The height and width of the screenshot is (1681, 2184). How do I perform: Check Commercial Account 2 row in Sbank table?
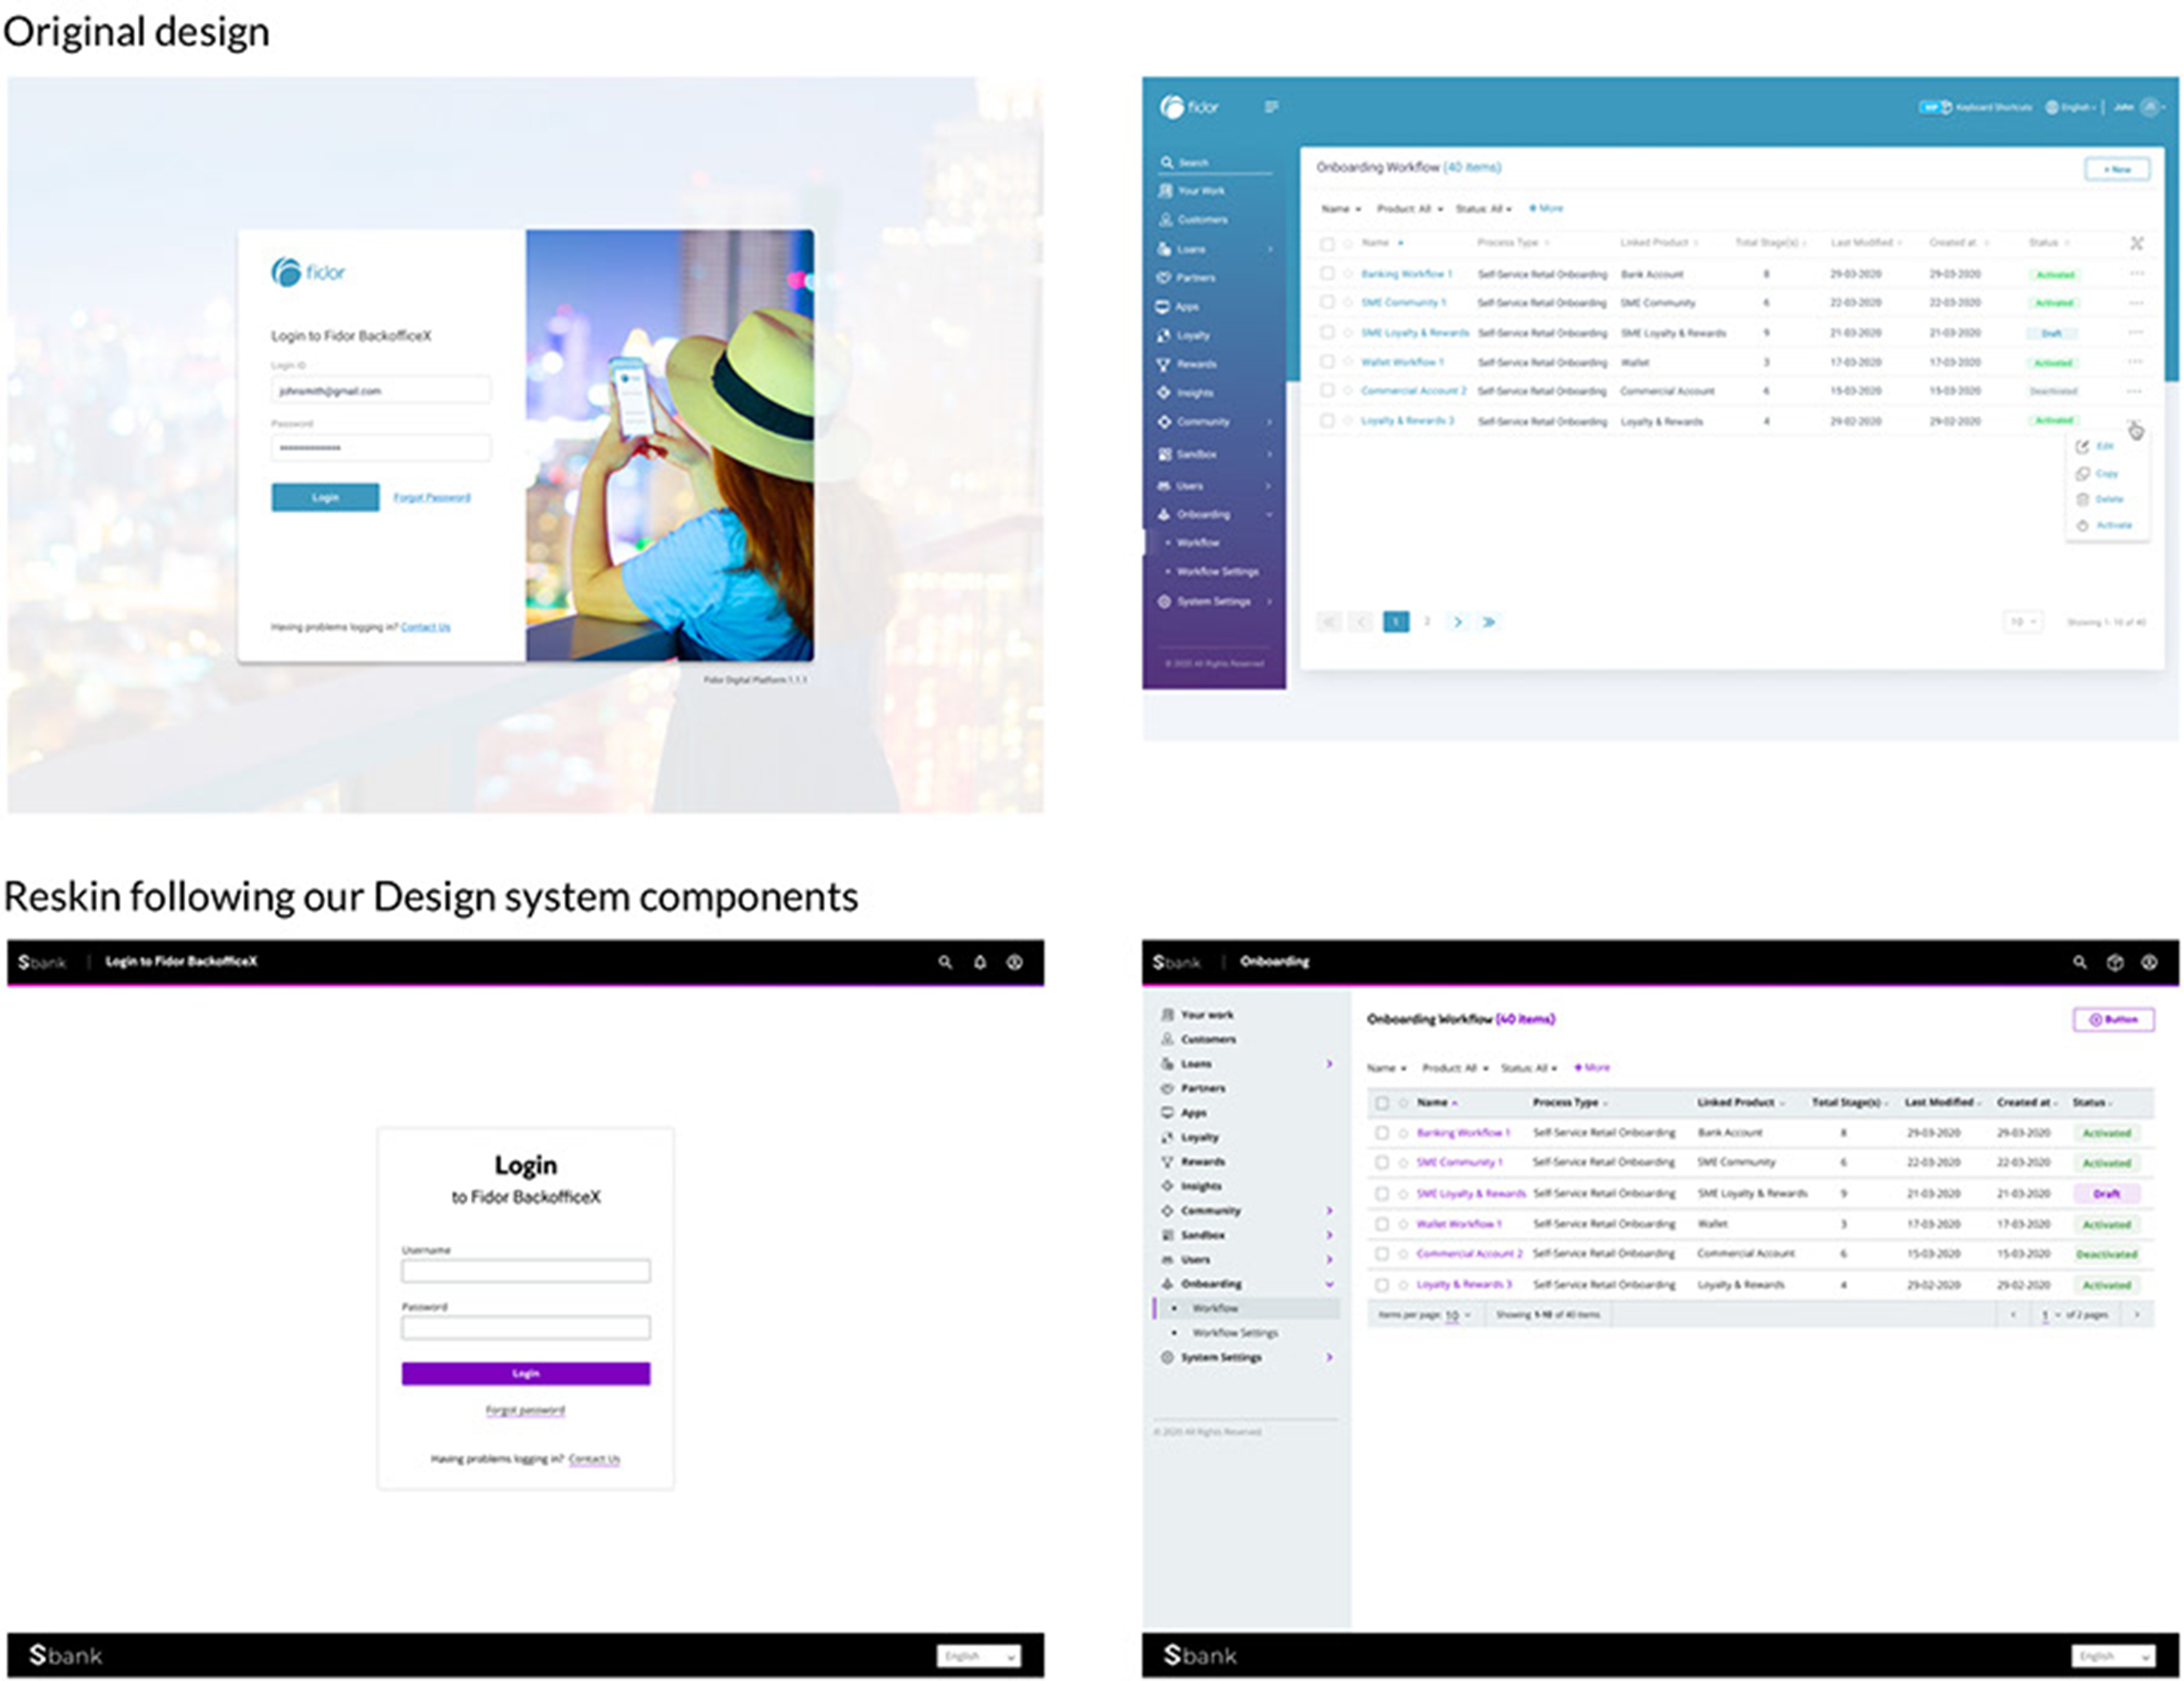pos(1382,1254)
